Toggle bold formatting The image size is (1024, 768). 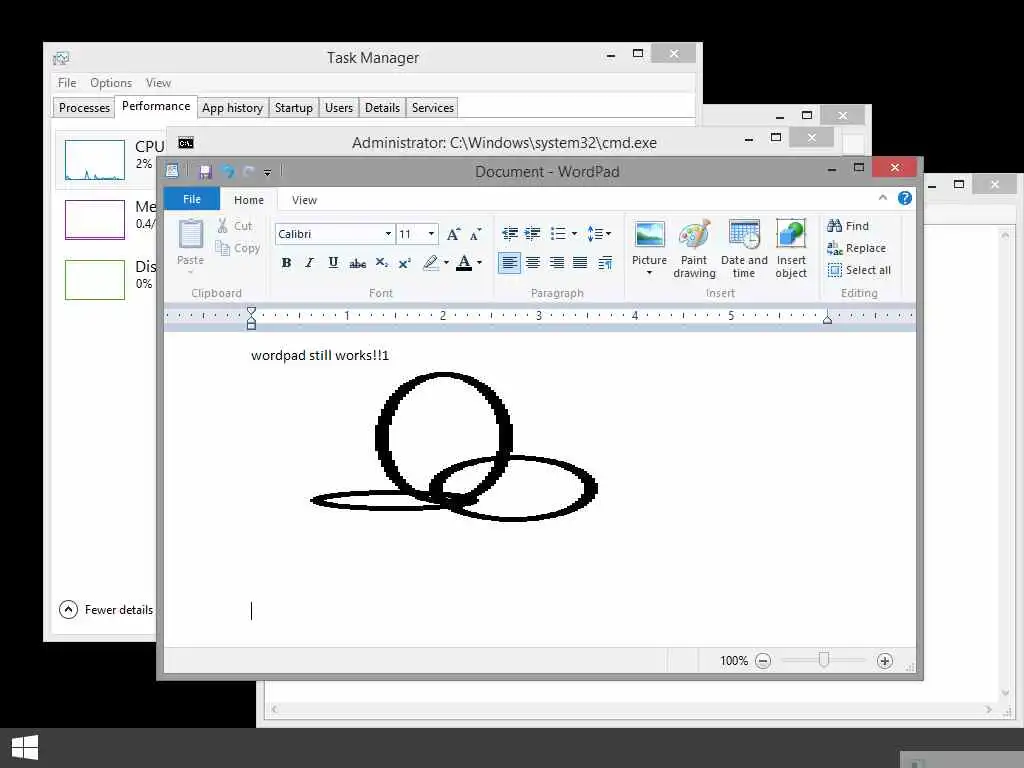(286, 263)
